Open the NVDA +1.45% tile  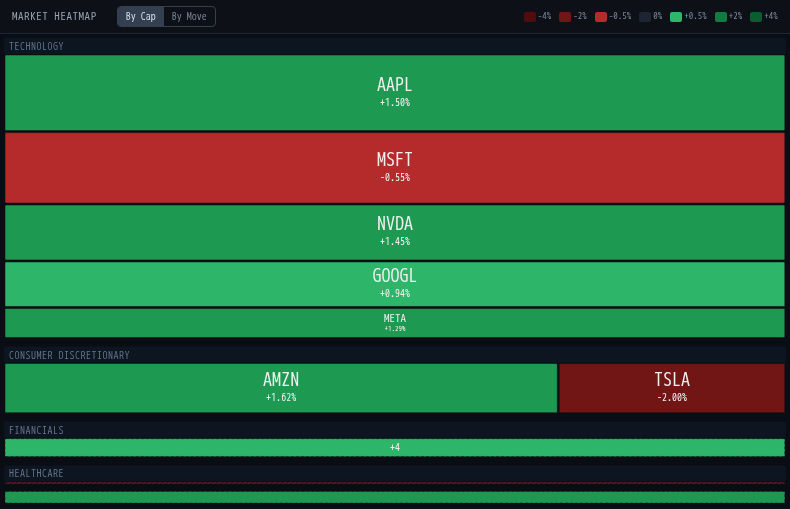point(394,232)
